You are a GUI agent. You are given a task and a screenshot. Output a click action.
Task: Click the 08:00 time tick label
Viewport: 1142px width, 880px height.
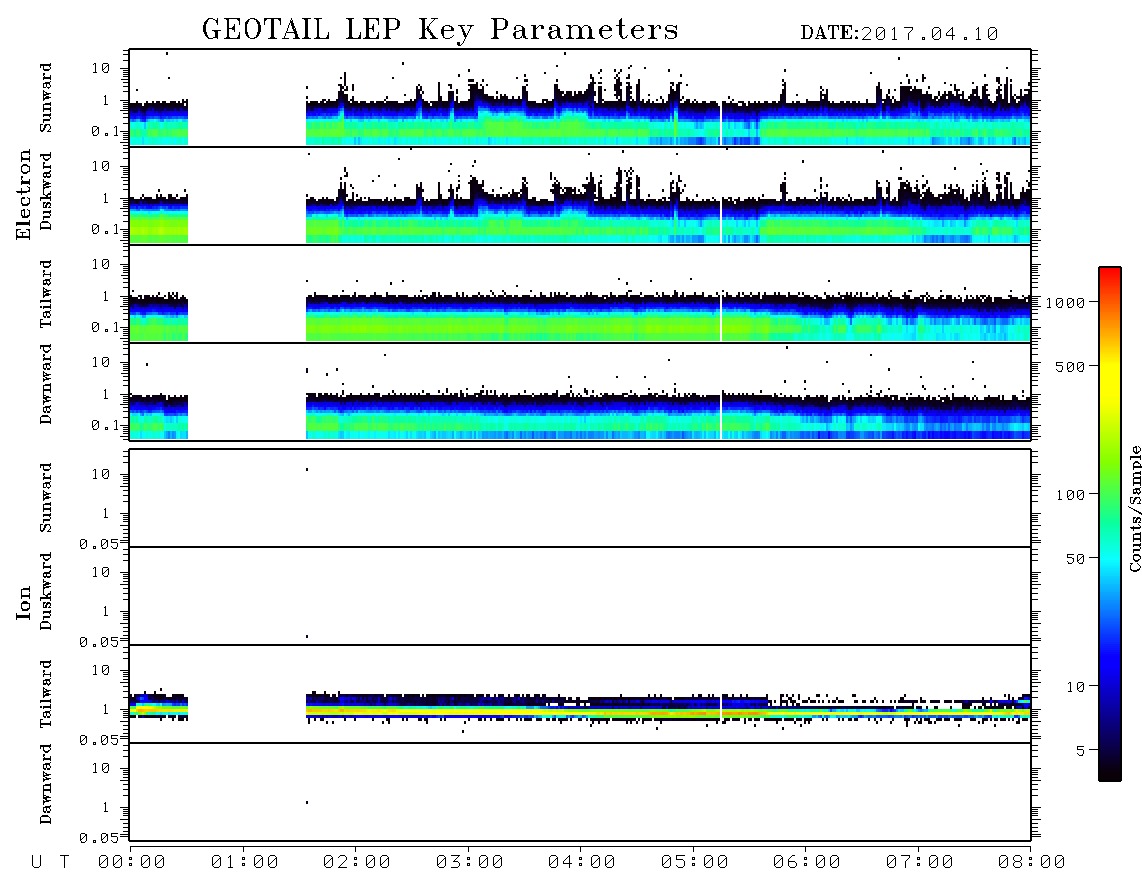pos(1032,863)
